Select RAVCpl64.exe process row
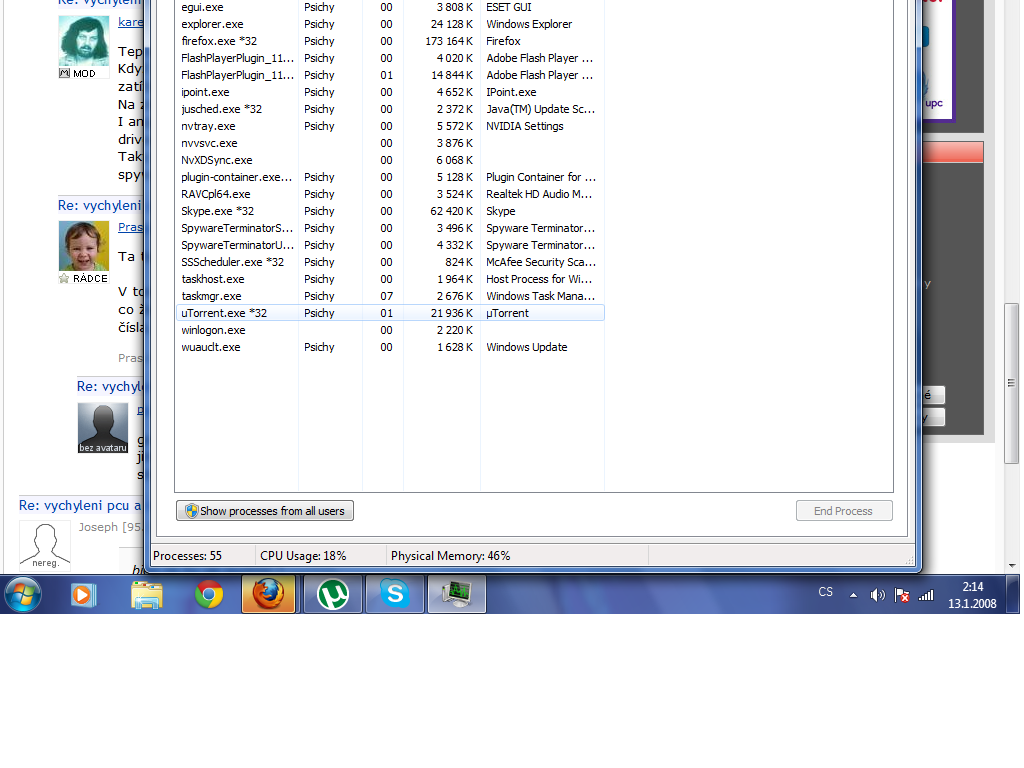The image size is (1024, 768). click(390, 194)
